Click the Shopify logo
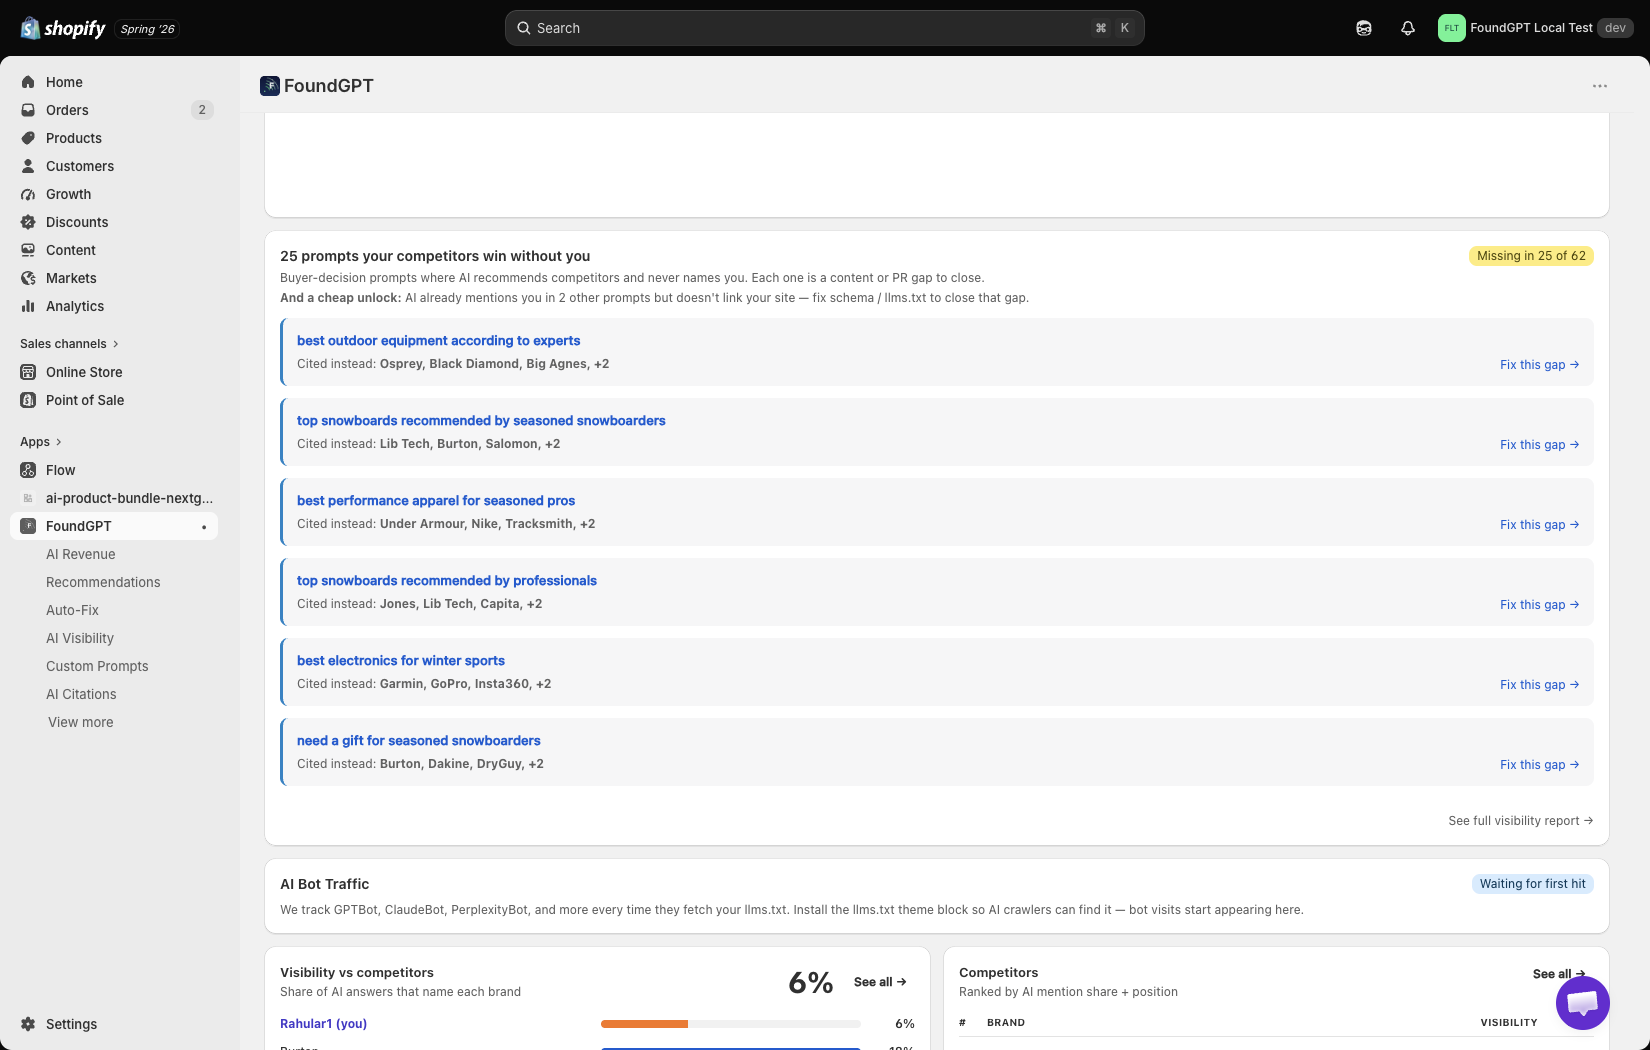The image size is (1650, 1050). (x=63, y=28)
